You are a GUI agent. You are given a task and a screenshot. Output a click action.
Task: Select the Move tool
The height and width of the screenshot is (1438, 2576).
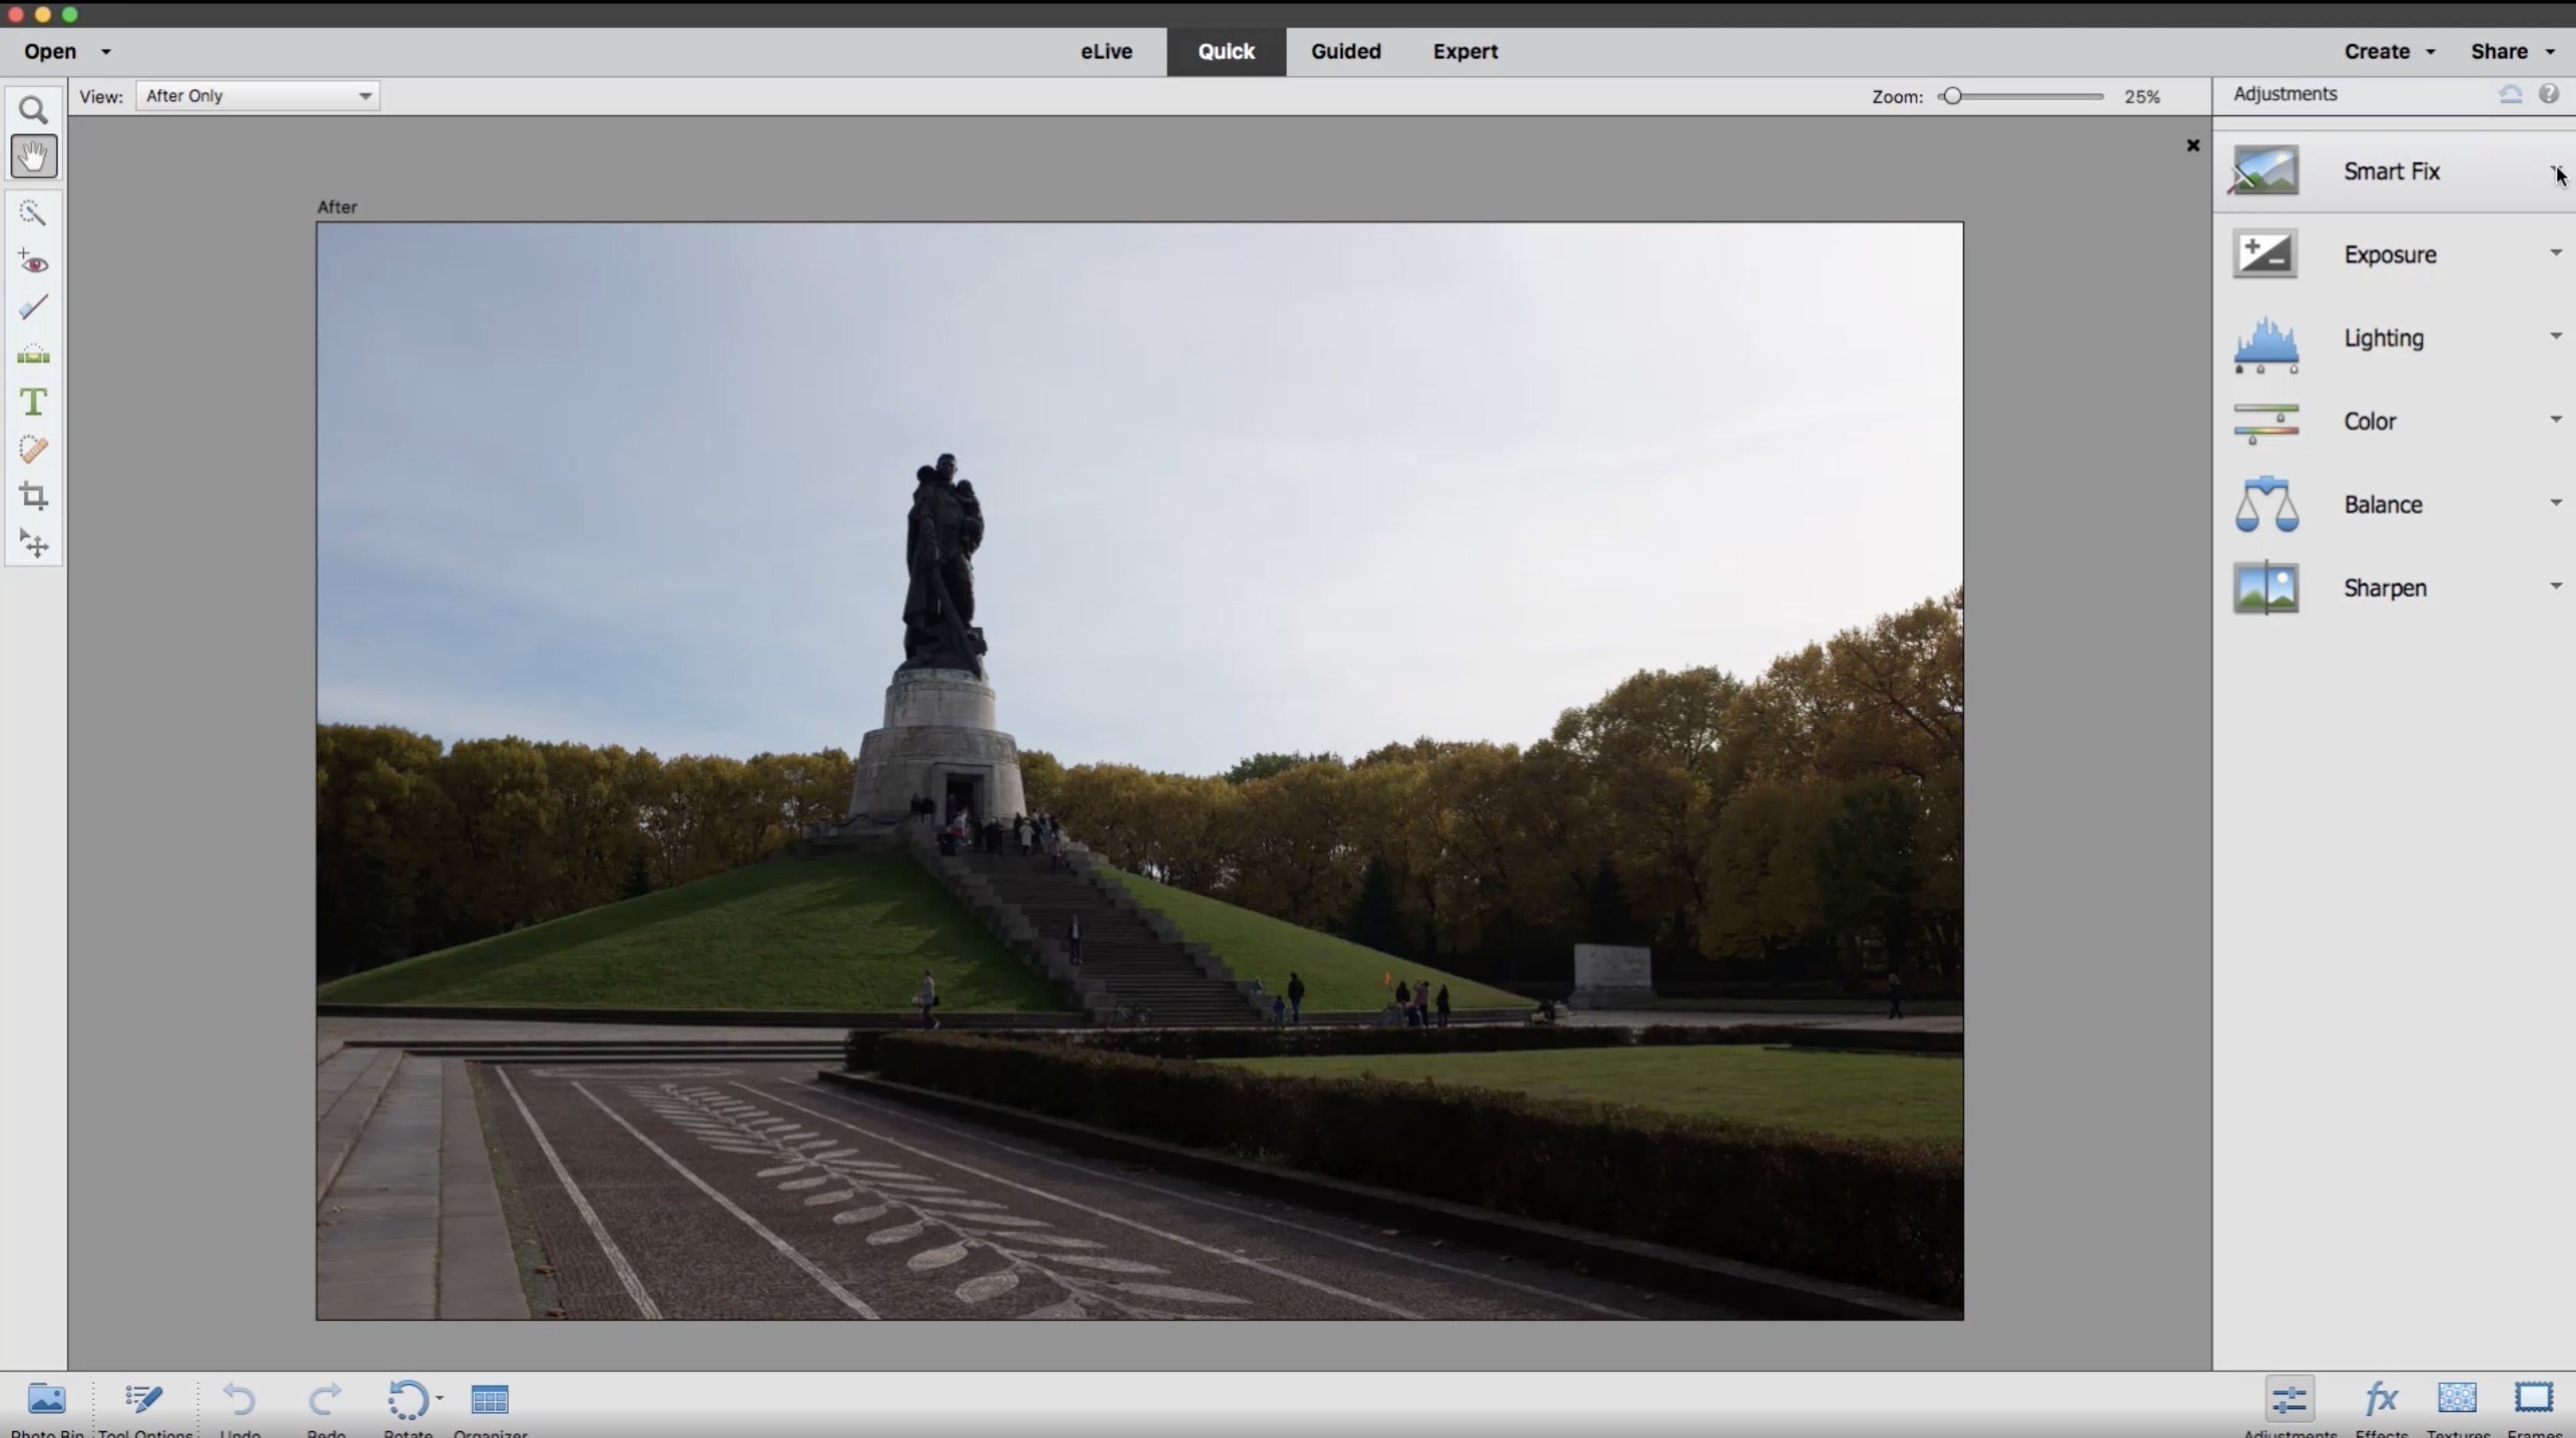pos(33,543)
